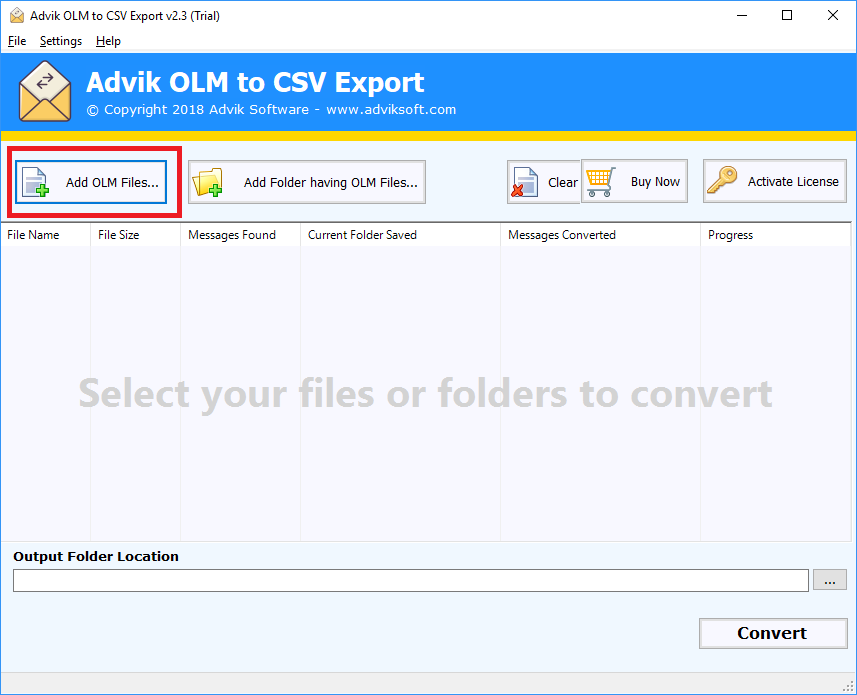Click the Output Folder Location label
The image size is (857, 695).
coord(96,556)
